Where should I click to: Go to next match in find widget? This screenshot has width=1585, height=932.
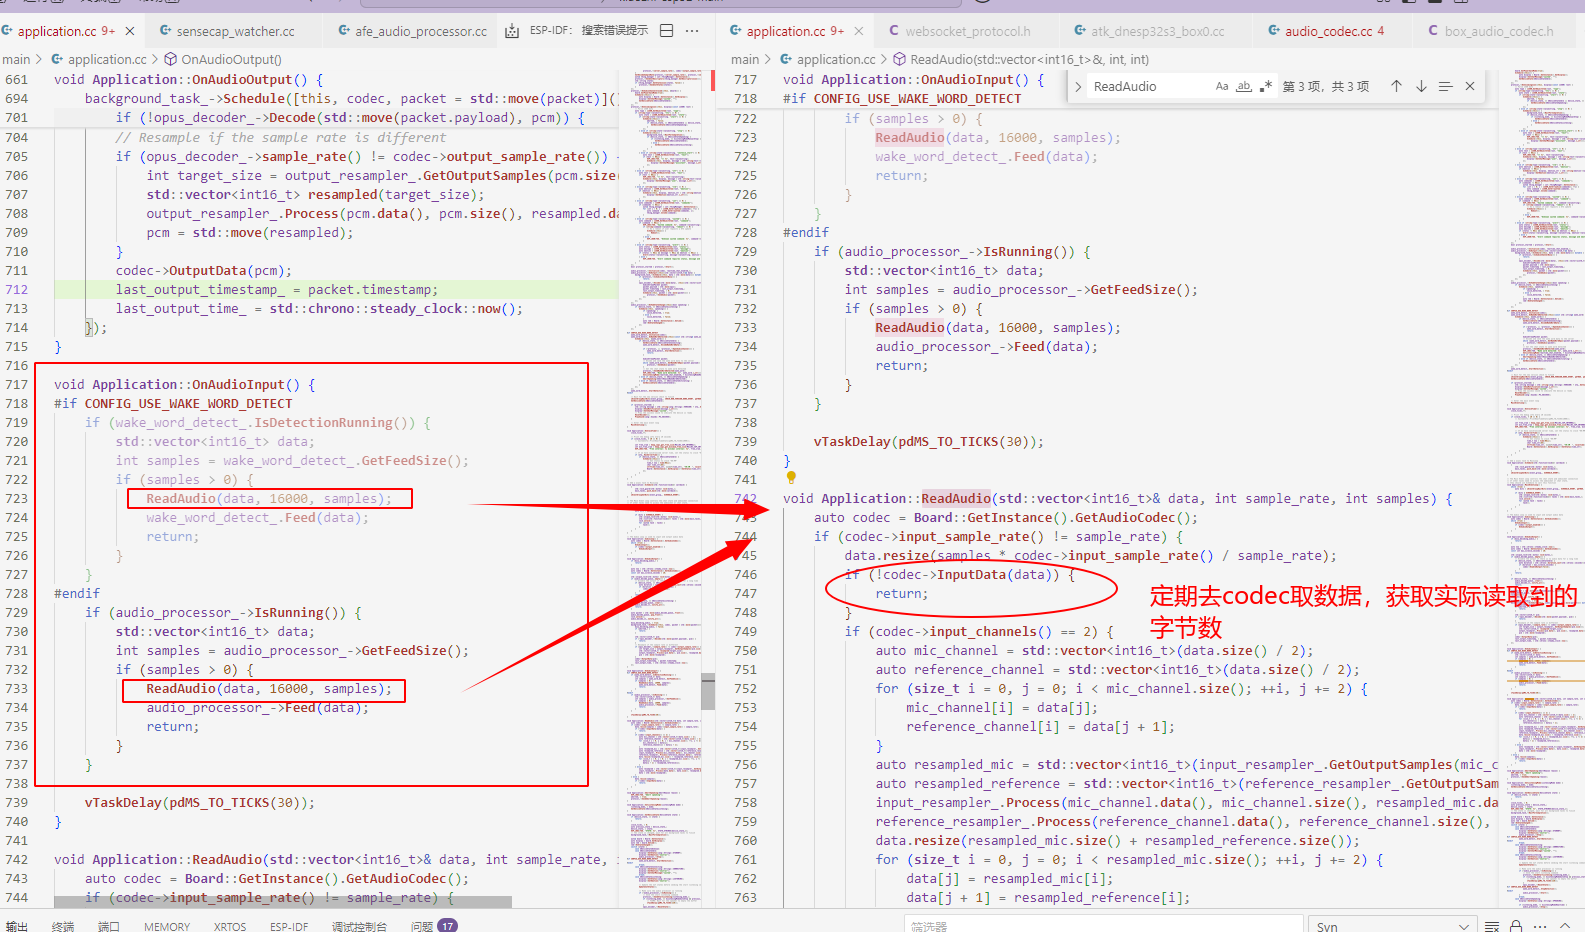pos(1421,86)
